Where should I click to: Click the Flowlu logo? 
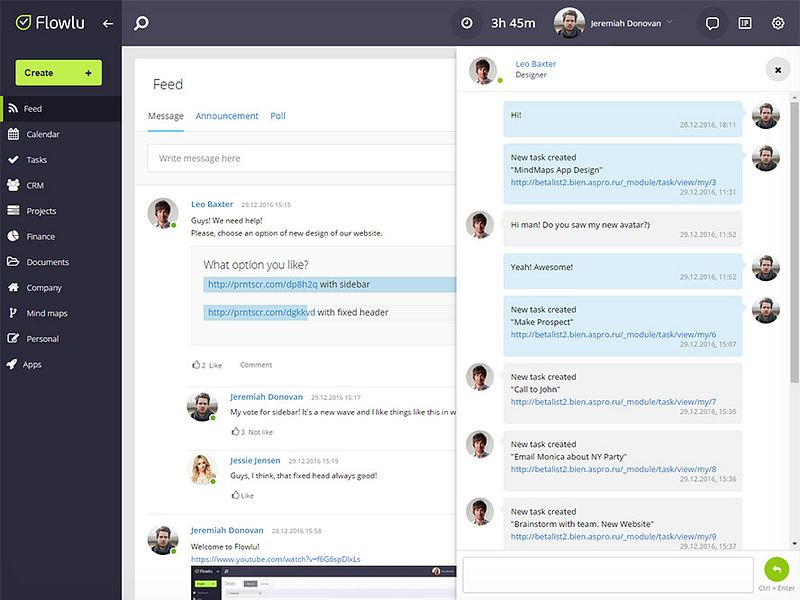tap(50, 23)
